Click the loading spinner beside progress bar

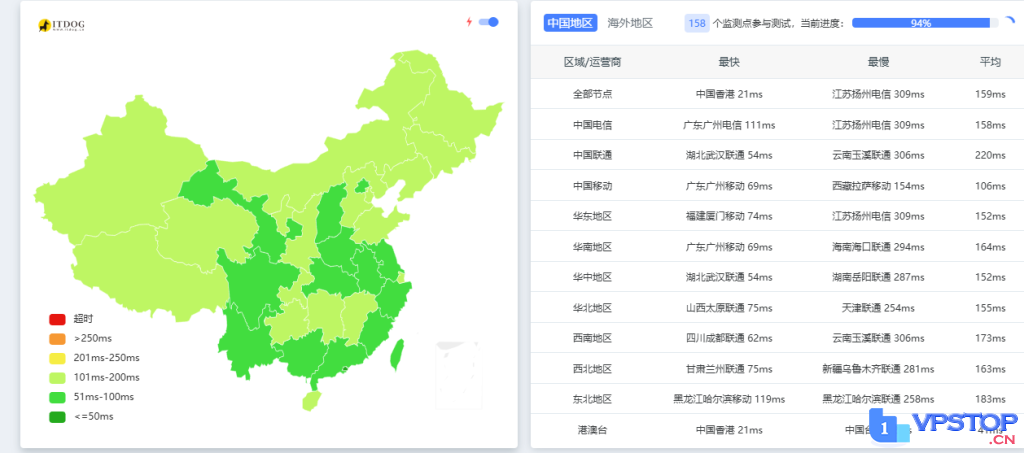click(x=1008, y=22)
